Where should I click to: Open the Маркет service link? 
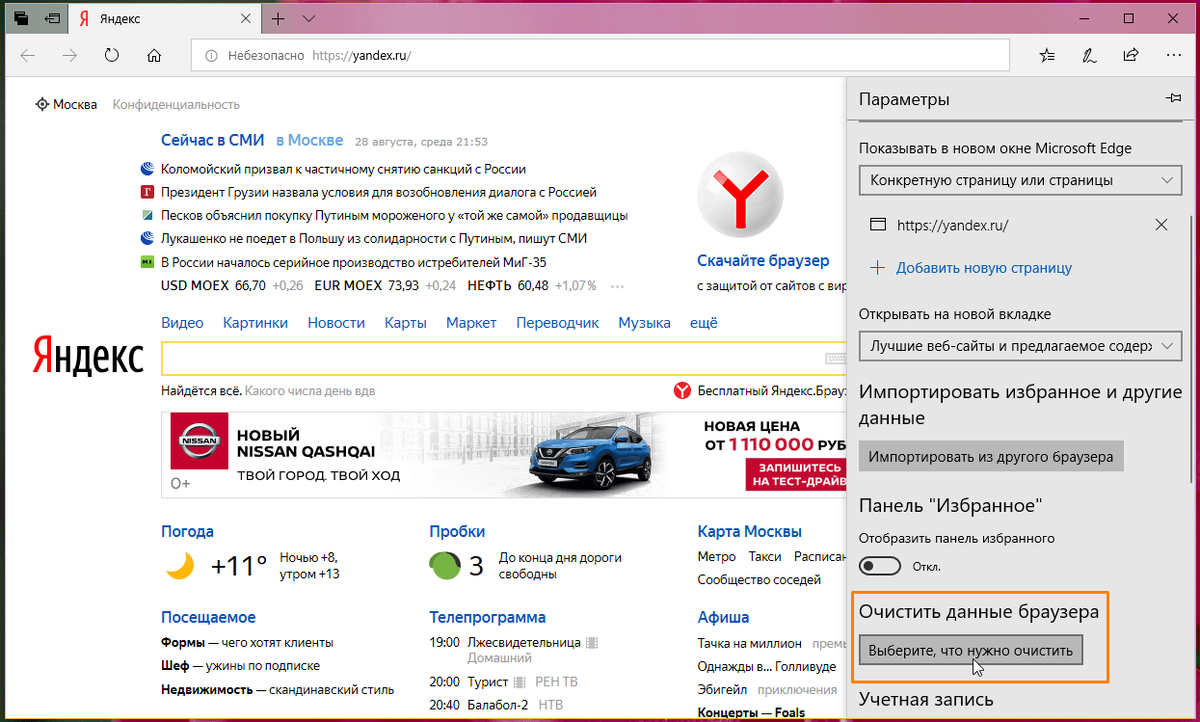pos(471,323)
